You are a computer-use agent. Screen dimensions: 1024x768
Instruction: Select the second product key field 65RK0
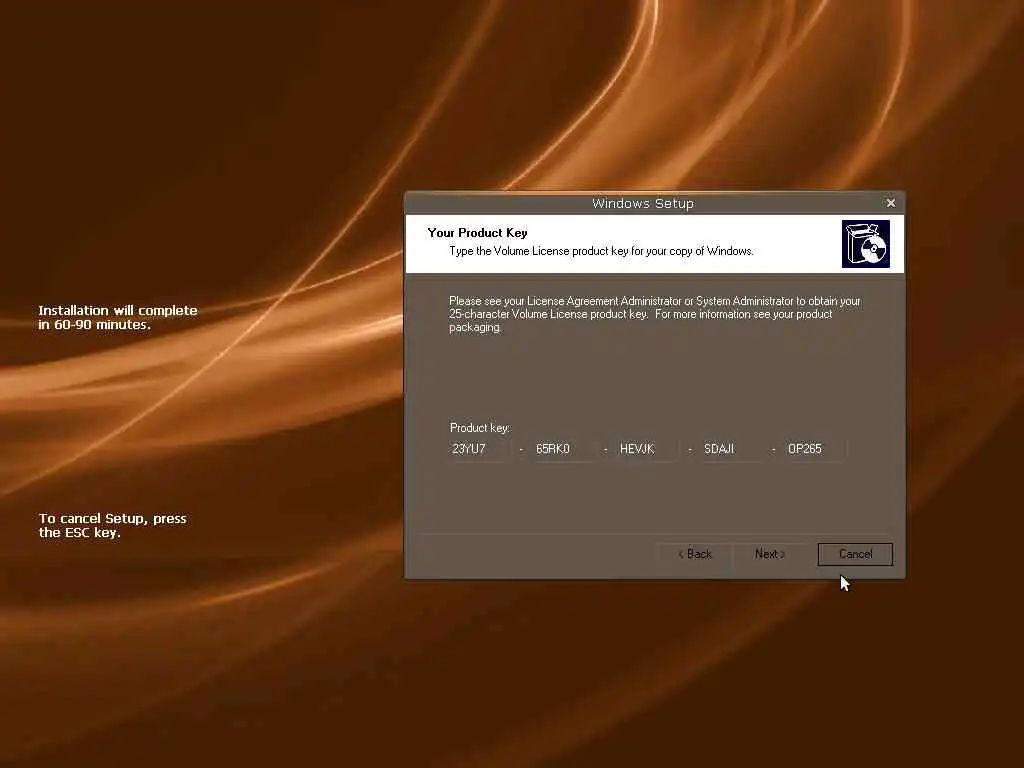click(563, 449)
